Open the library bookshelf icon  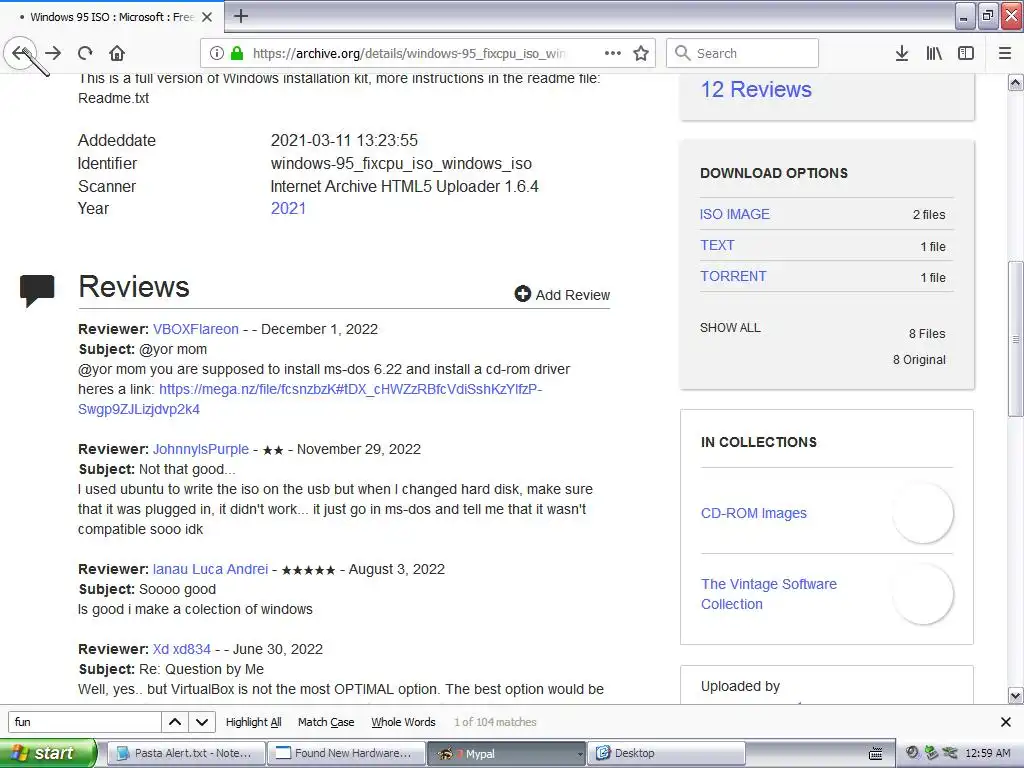(x=934, y=53)
